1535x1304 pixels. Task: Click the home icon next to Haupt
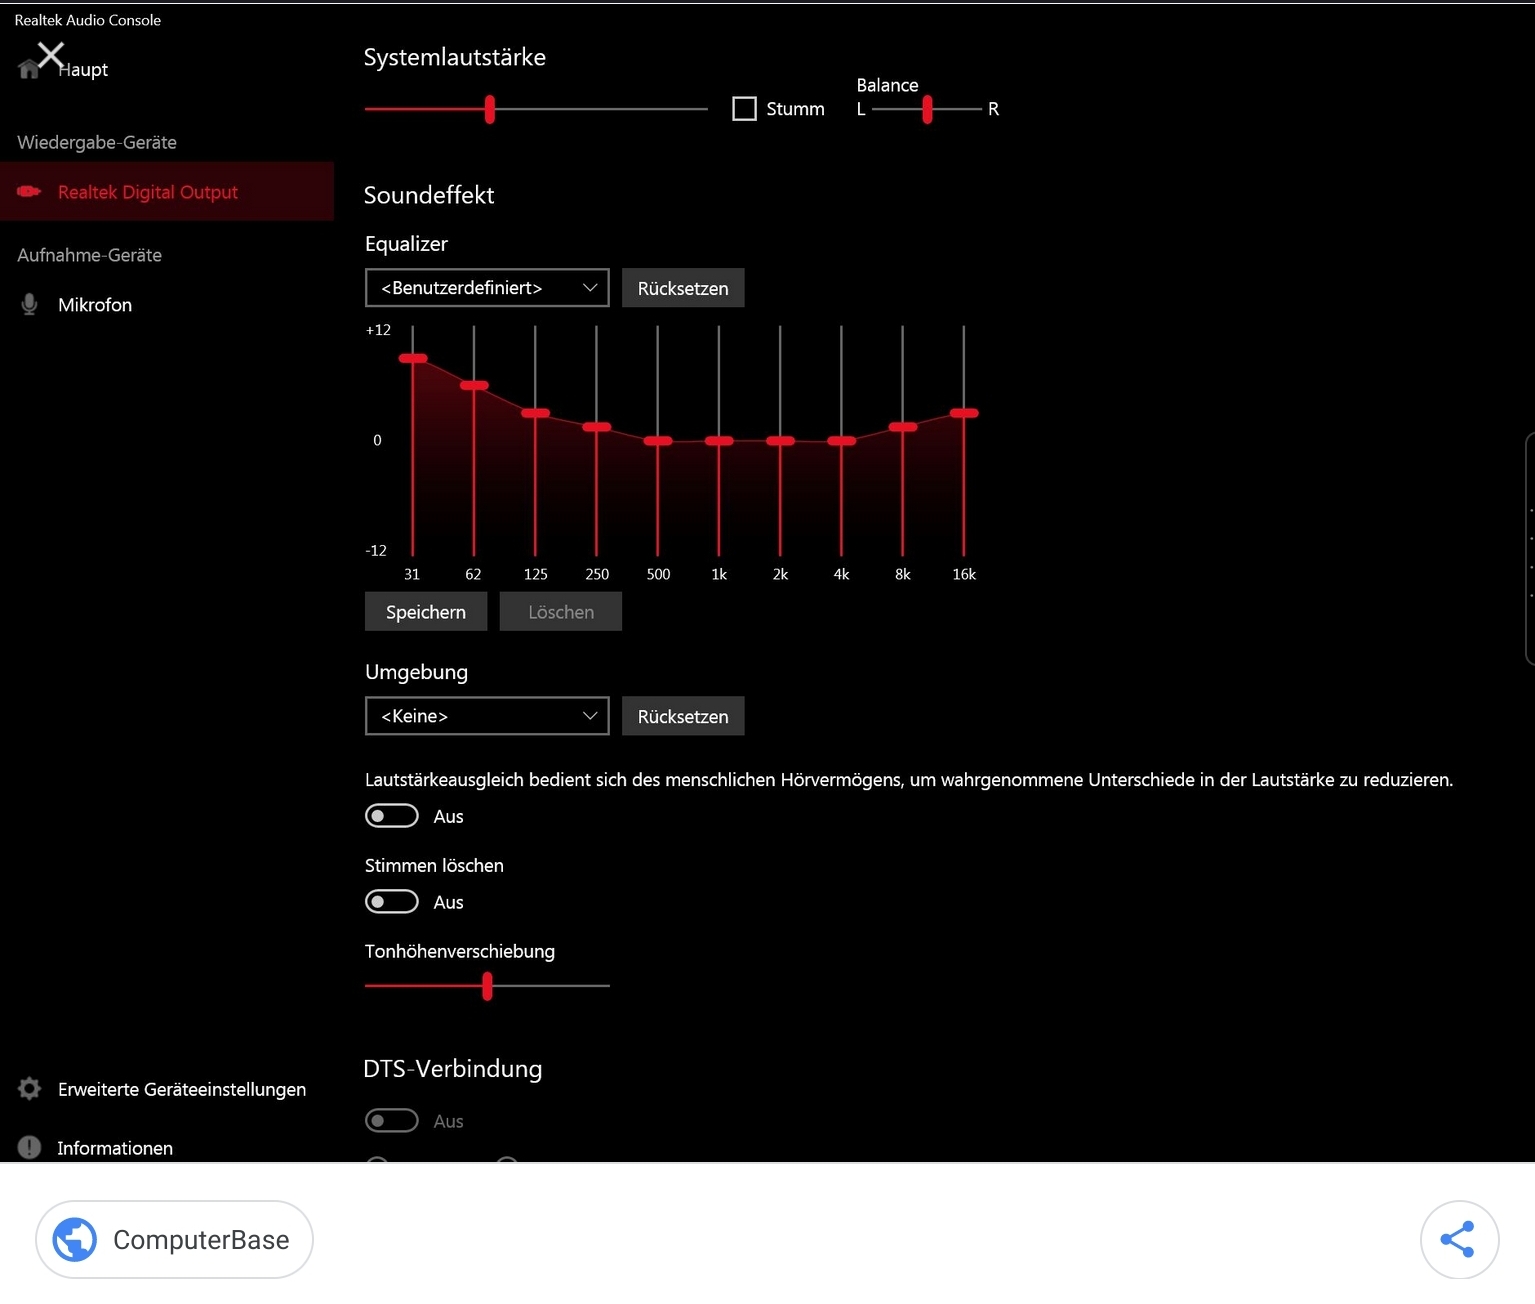coord(28,69)
